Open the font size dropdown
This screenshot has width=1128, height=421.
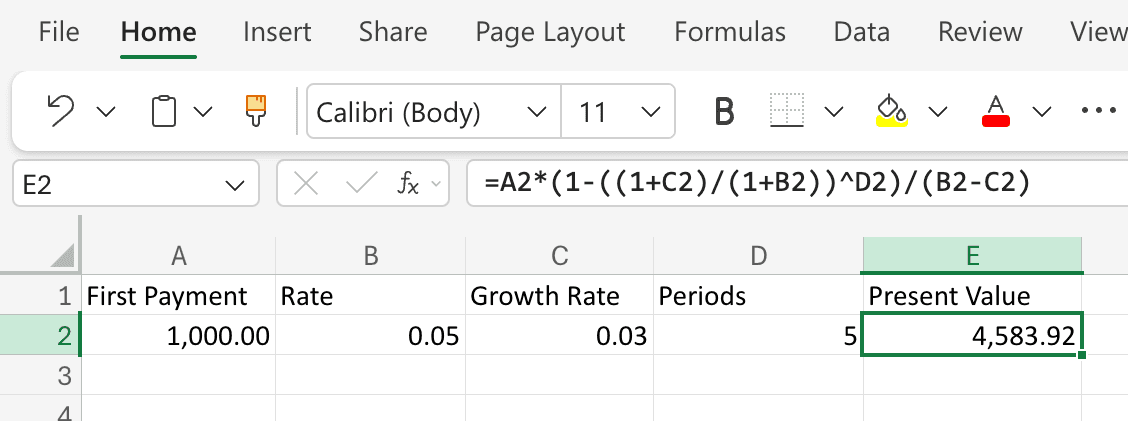point(651,111)
